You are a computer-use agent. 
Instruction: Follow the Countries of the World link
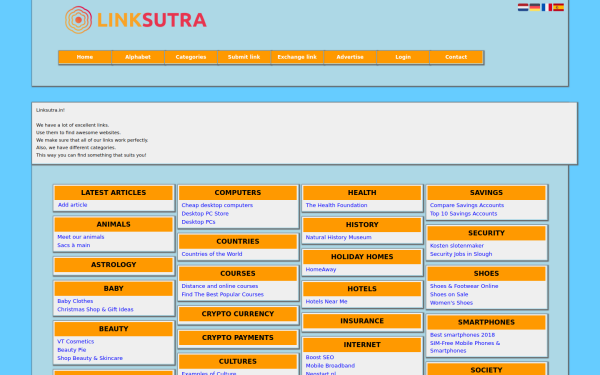point(212,254)
